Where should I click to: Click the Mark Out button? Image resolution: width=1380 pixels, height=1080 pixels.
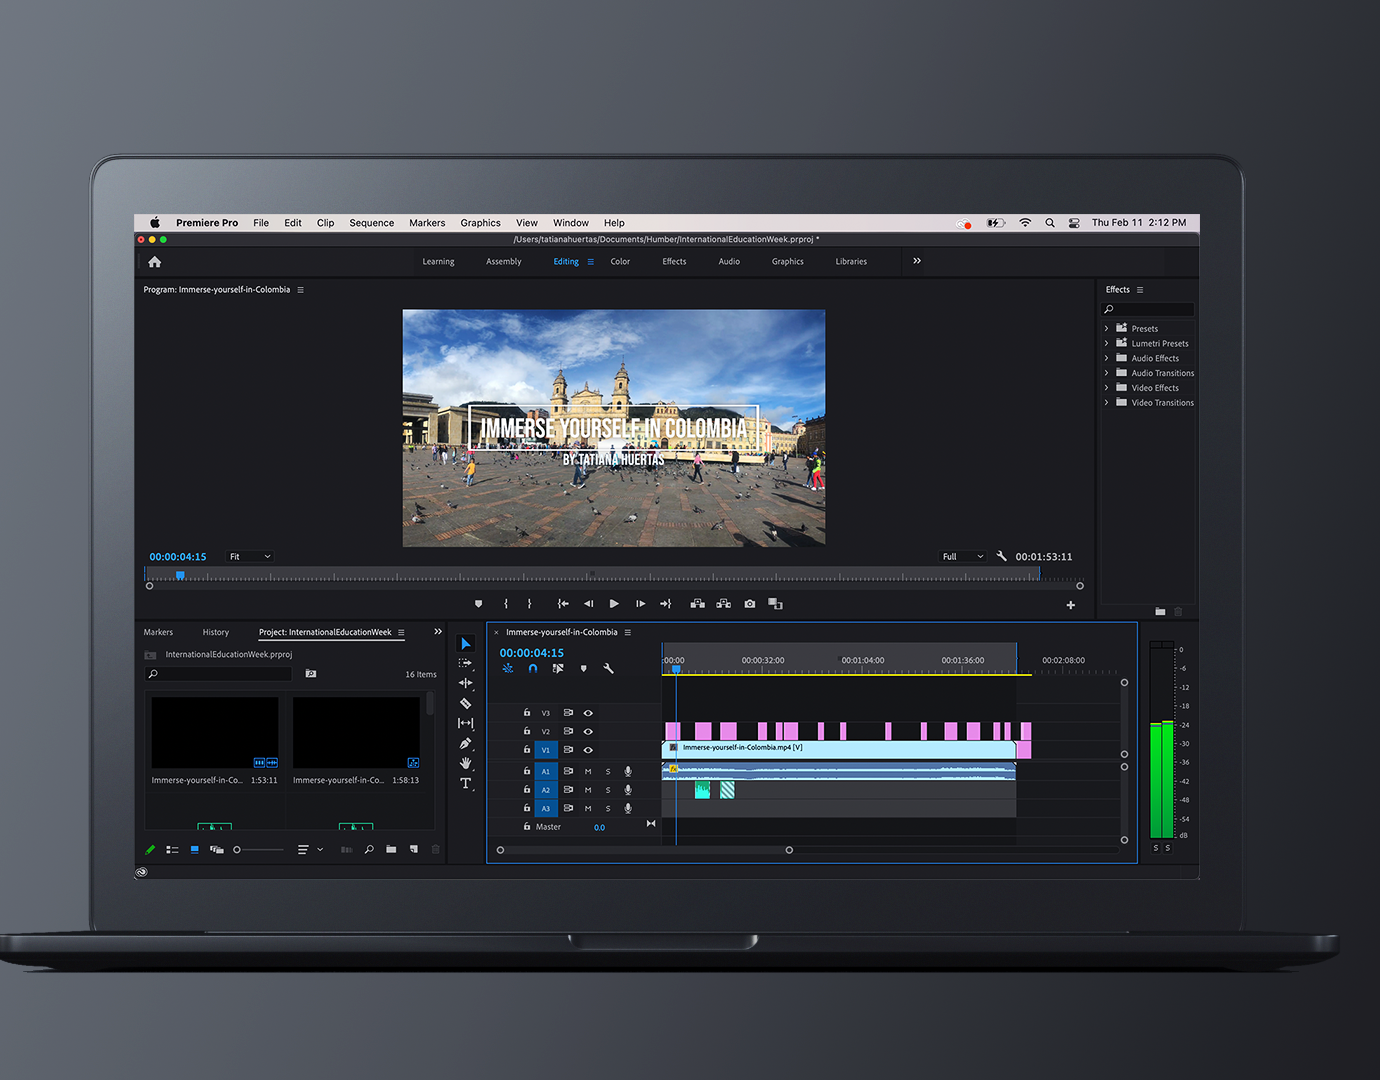click(530, 603)
